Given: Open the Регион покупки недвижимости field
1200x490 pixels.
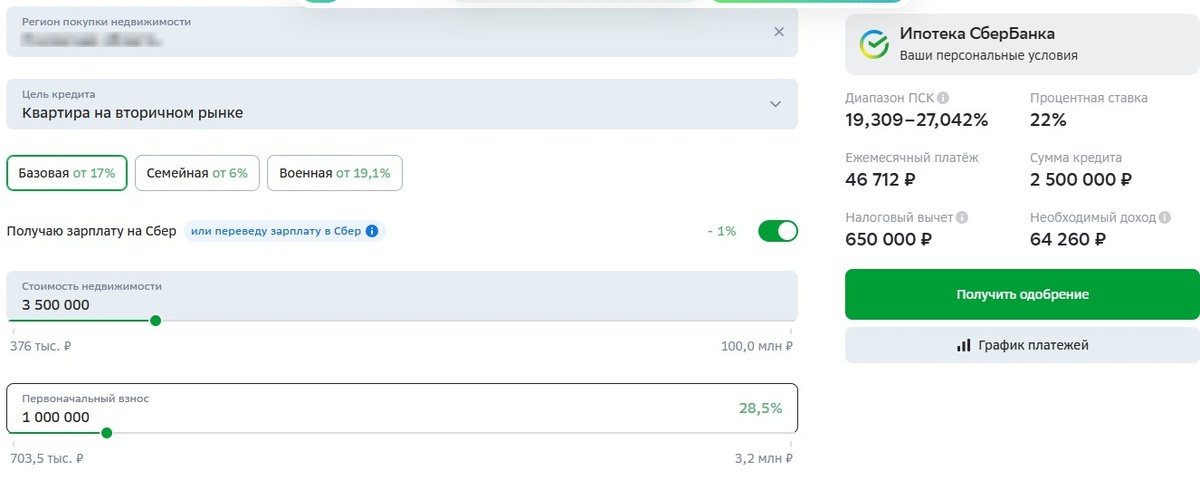Looking at the screenshot, I should pos(390,32).
